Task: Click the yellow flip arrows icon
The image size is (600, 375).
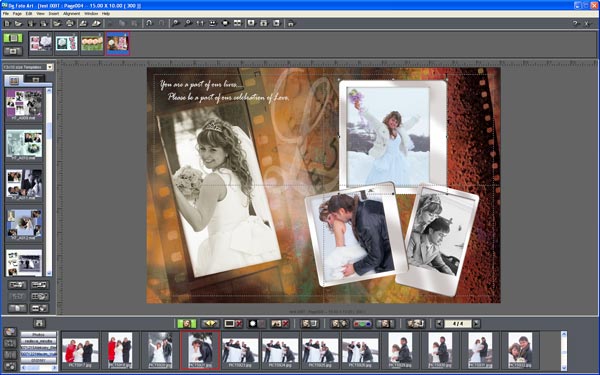Action: coord(210,324)
